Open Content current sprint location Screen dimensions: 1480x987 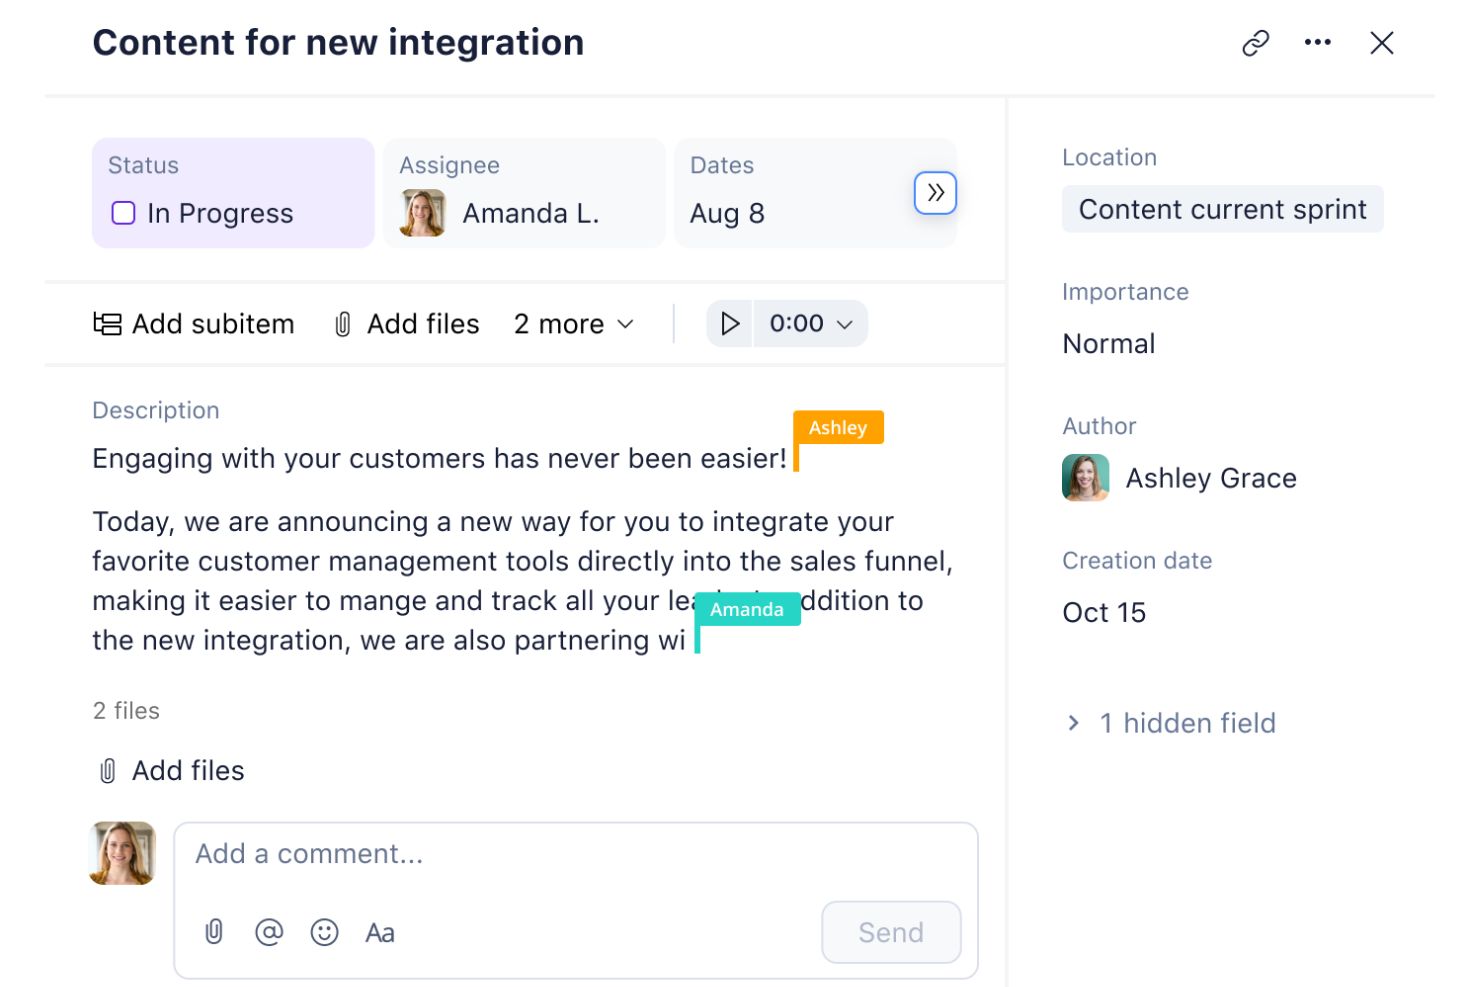[1222, 209]
